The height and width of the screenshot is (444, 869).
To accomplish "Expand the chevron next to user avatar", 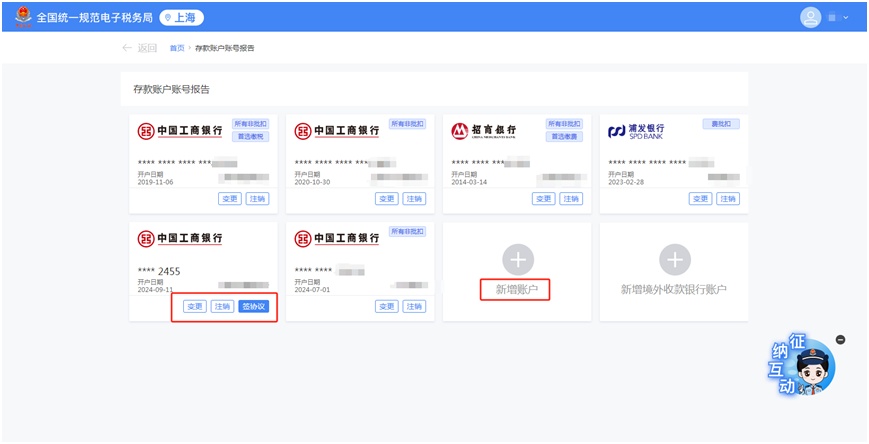I will click(x=846, y=18).
